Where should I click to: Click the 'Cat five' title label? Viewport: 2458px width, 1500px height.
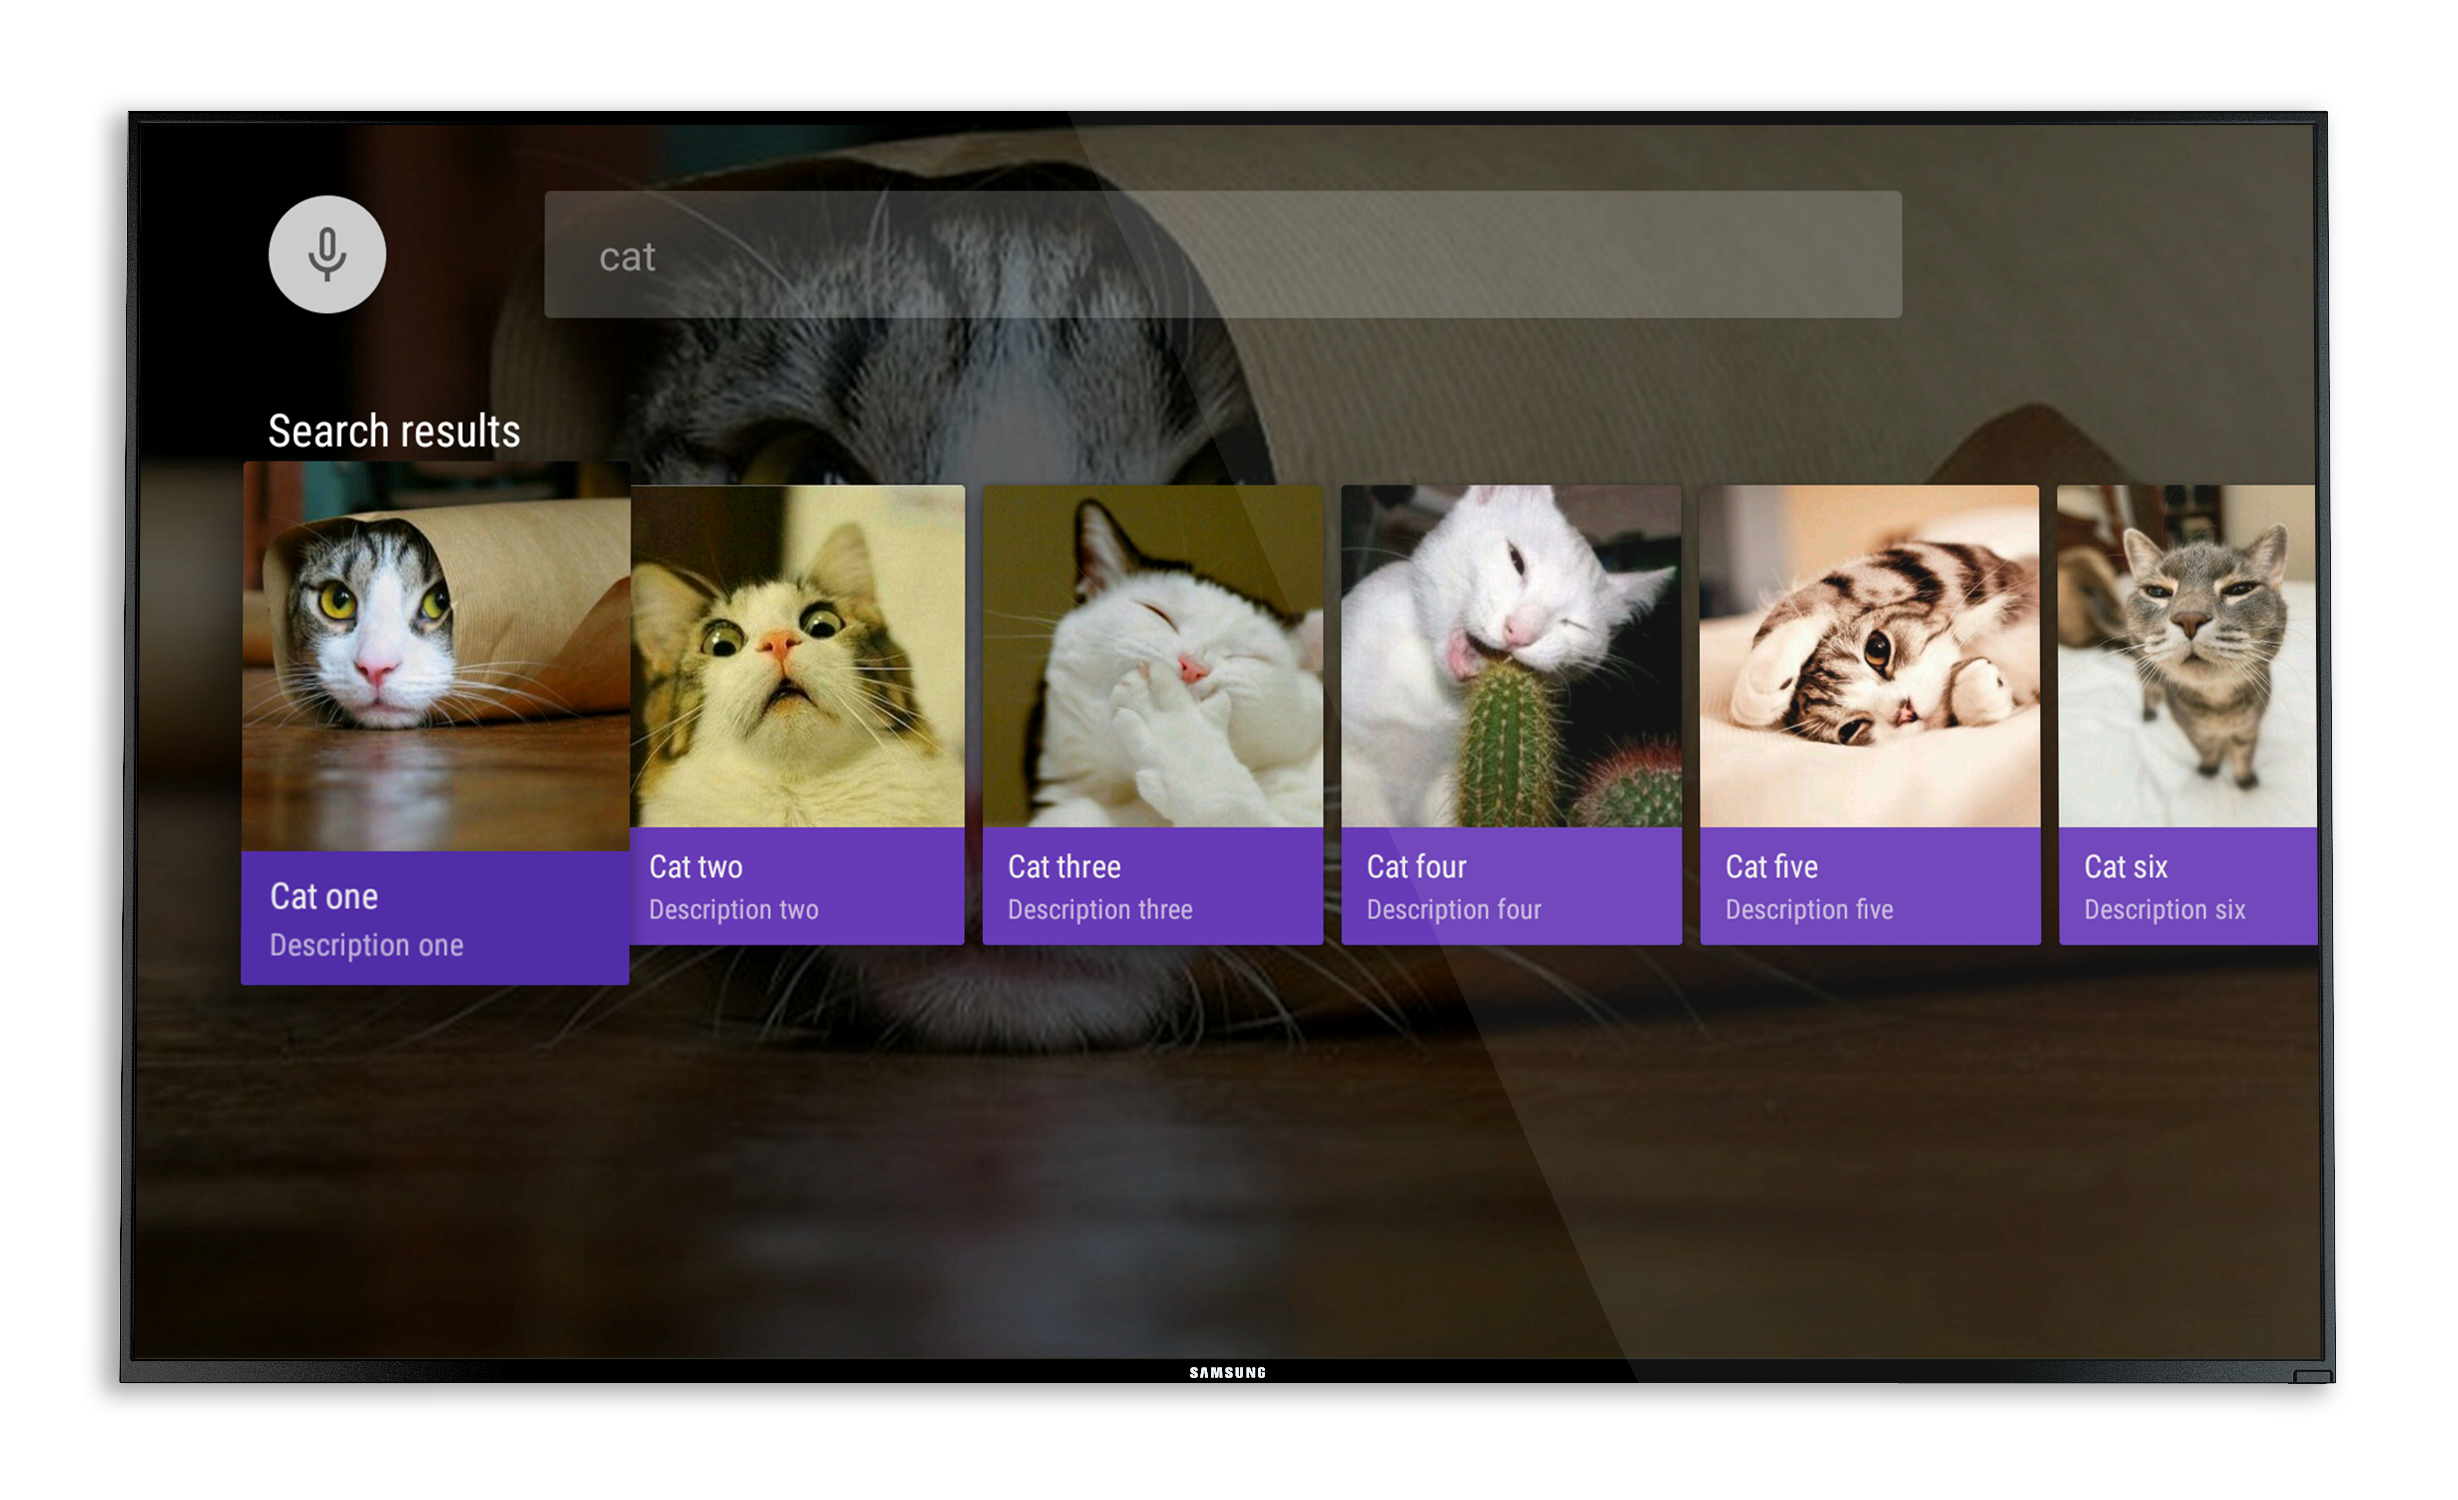point(1771,867)
